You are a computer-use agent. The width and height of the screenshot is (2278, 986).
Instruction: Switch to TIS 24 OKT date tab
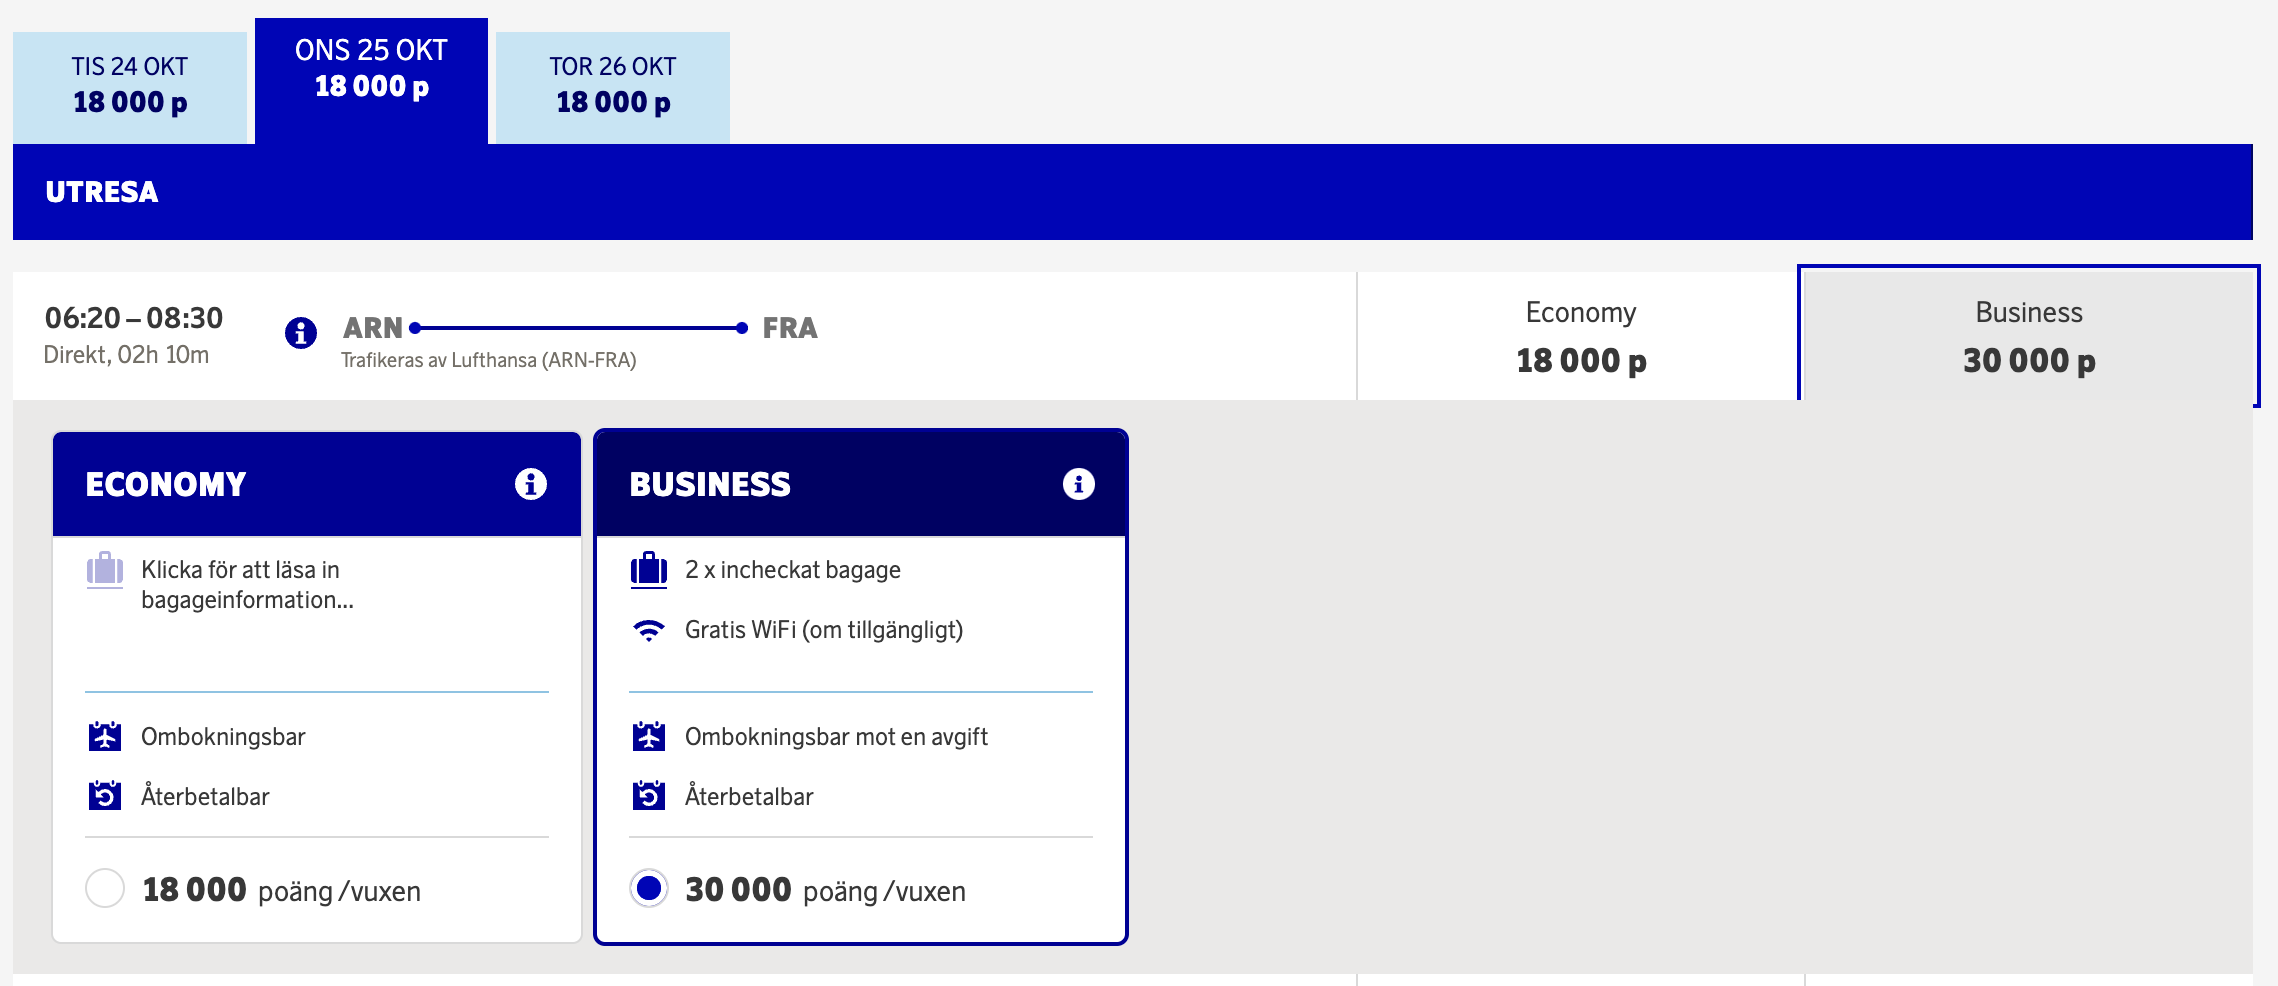pos(130,87)
